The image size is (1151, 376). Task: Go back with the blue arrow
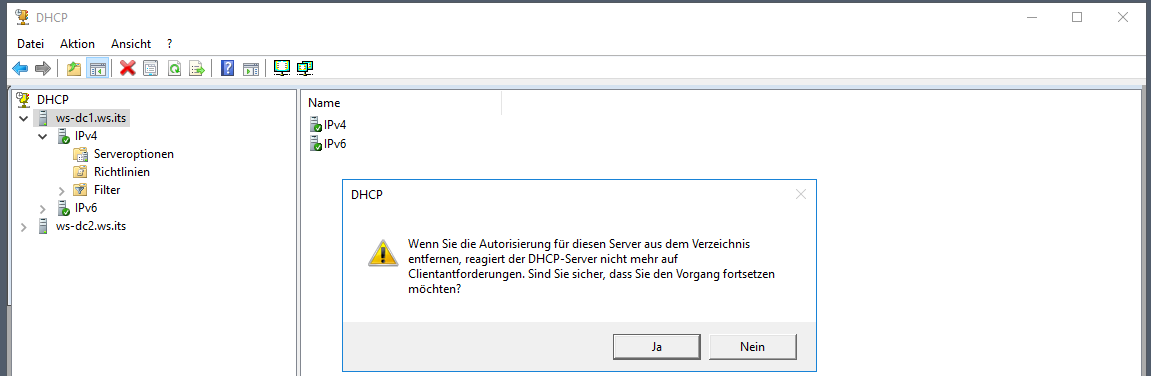[x=21, y=68]
